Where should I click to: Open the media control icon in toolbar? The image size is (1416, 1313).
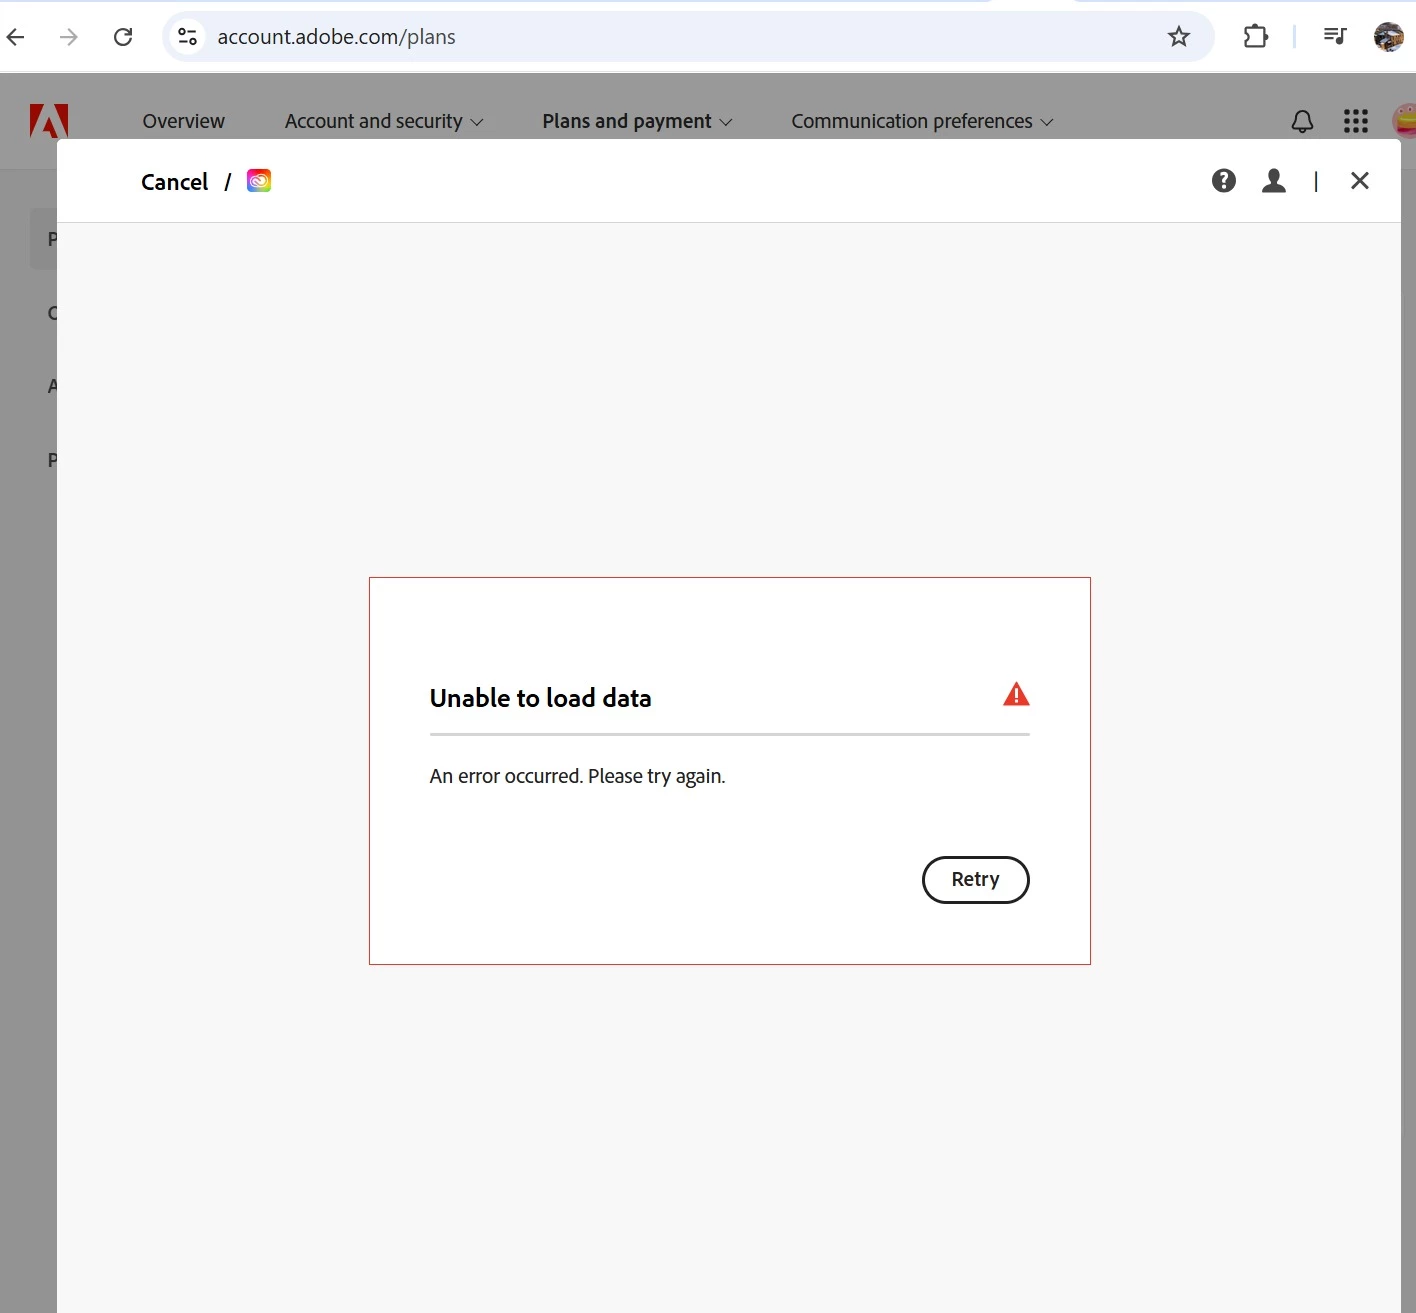pos(1335,37)
